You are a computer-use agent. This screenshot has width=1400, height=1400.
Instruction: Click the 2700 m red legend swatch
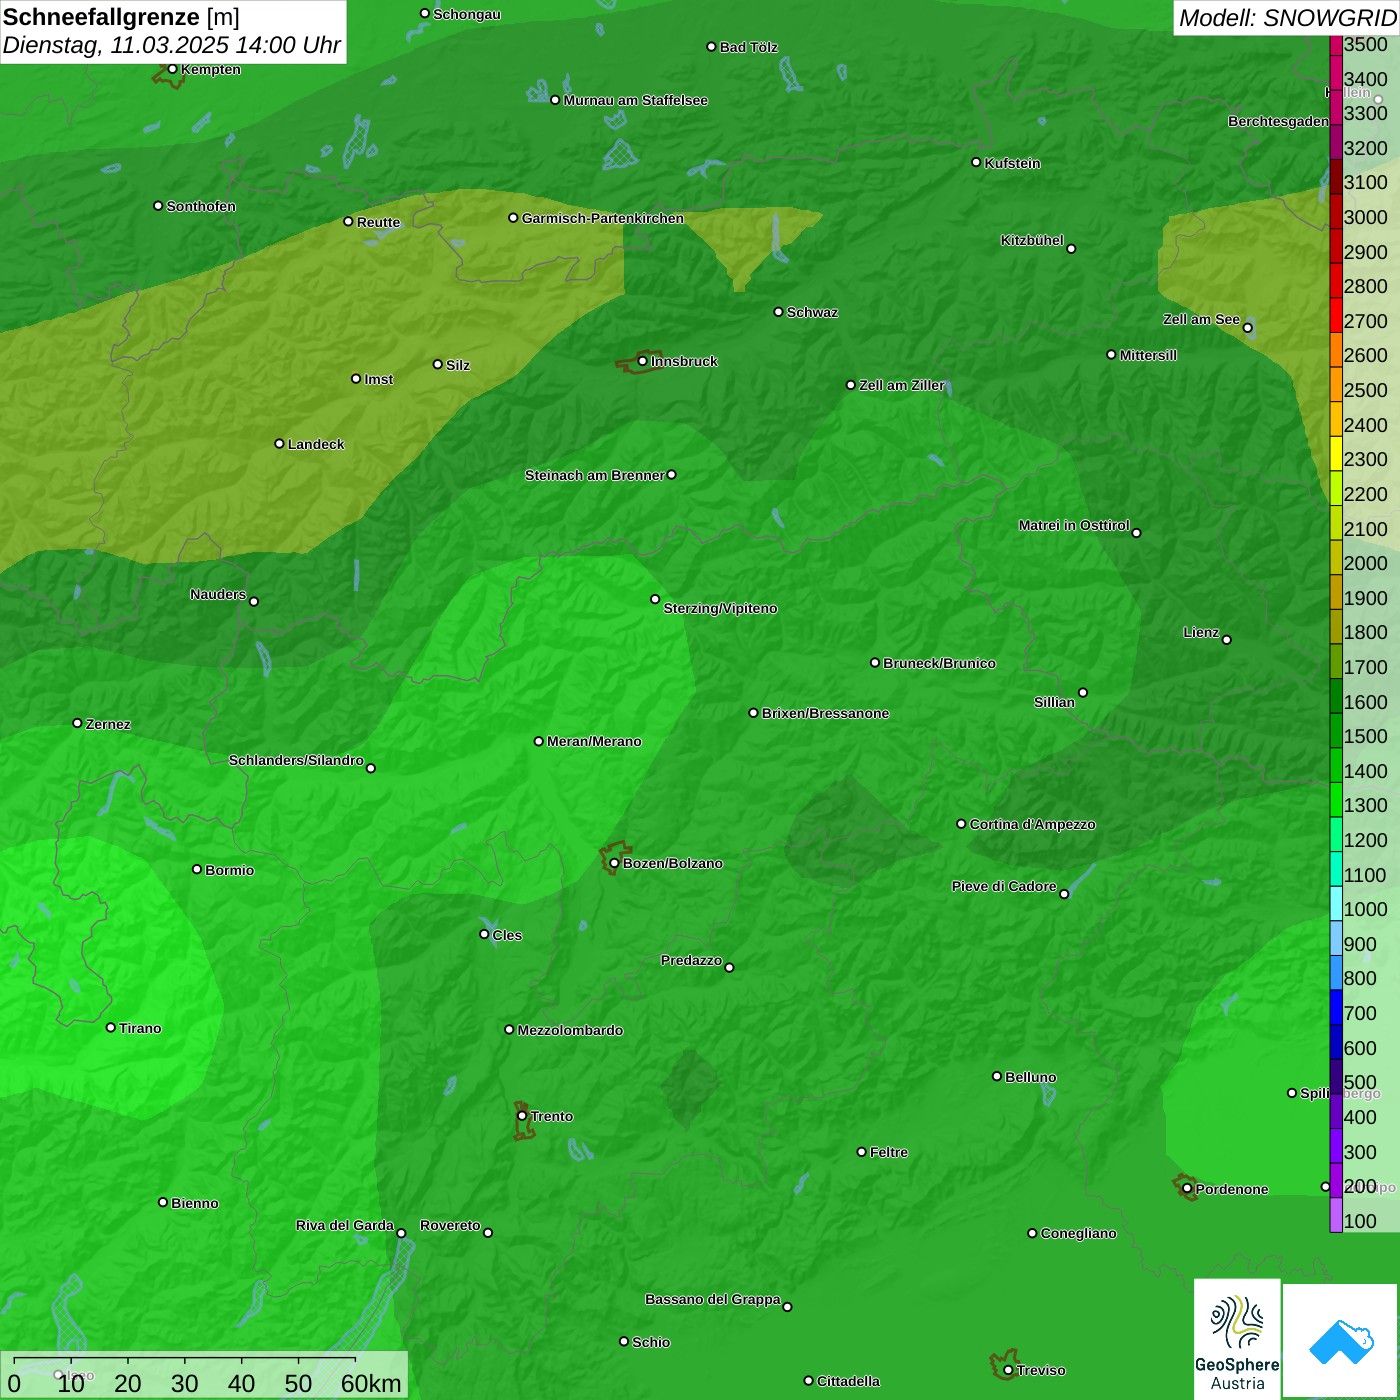[1336, 316]
